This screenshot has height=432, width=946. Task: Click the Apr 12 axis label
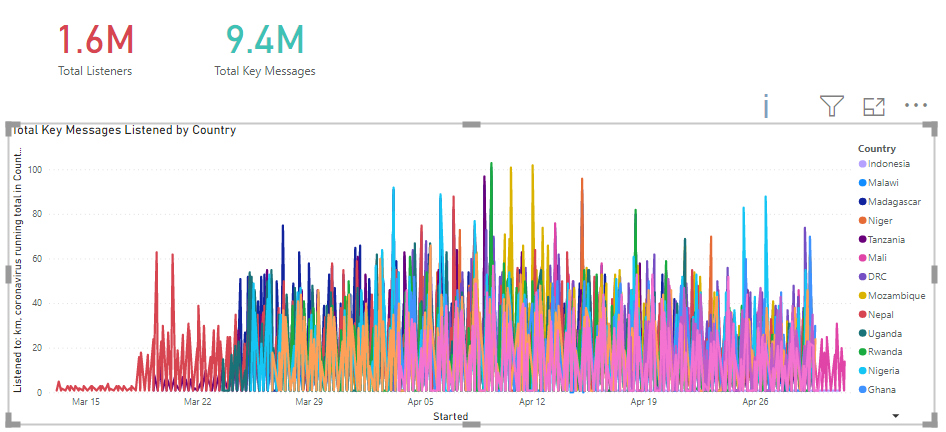point(532,402)
